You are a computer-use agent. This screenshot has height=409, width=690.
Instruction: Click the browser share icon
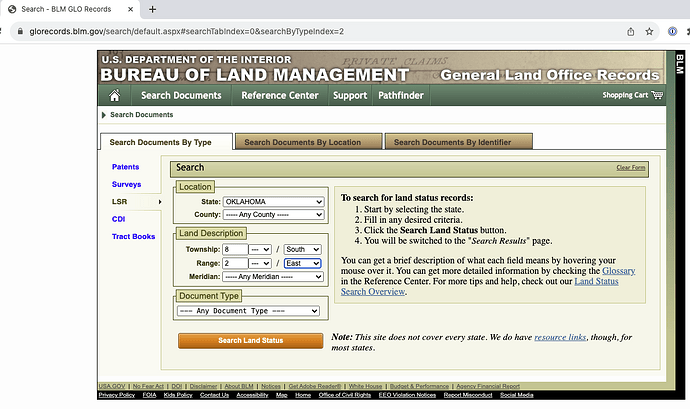[631, 32]
